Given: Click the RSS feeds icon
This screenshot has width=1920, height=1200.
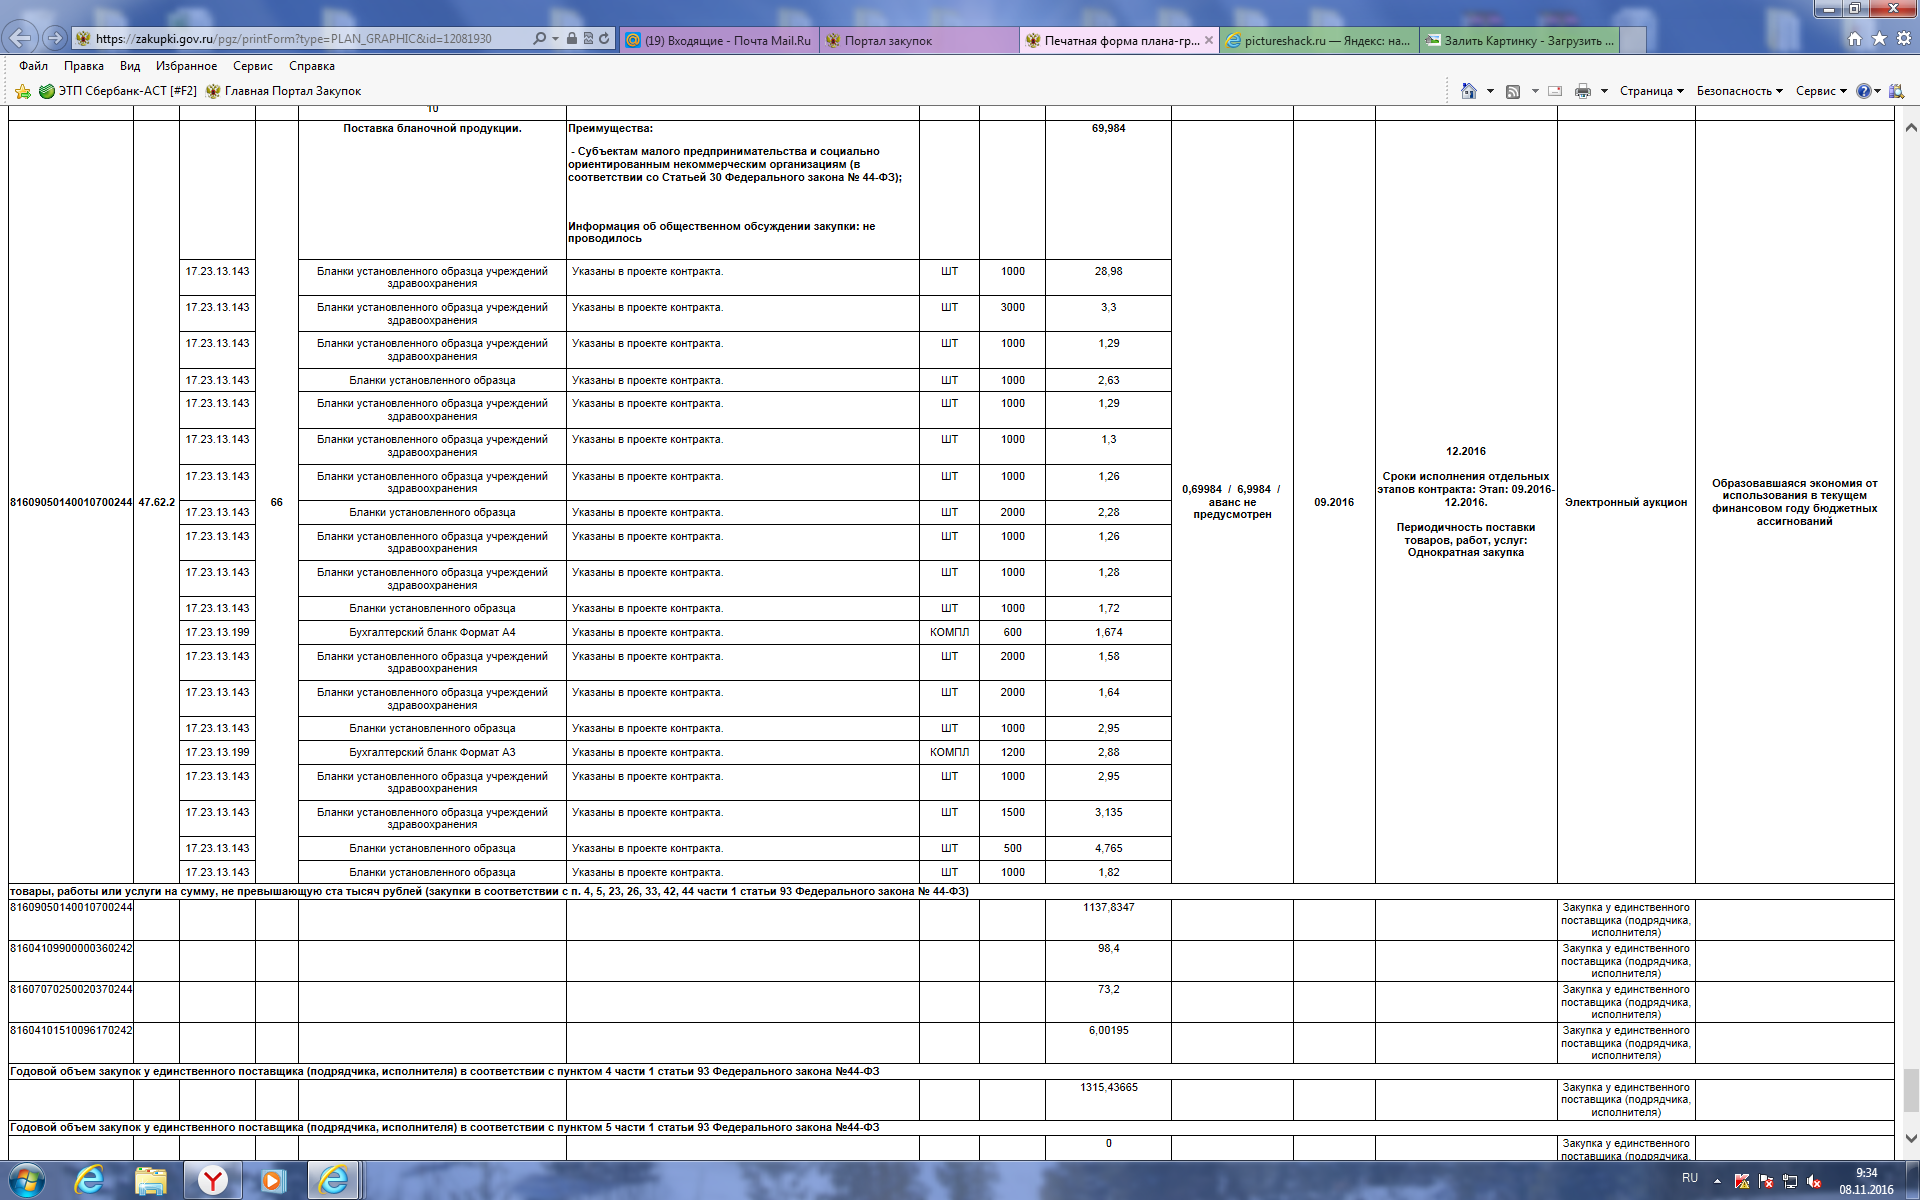Looking at the screenshot, I should coord(1513,91).
